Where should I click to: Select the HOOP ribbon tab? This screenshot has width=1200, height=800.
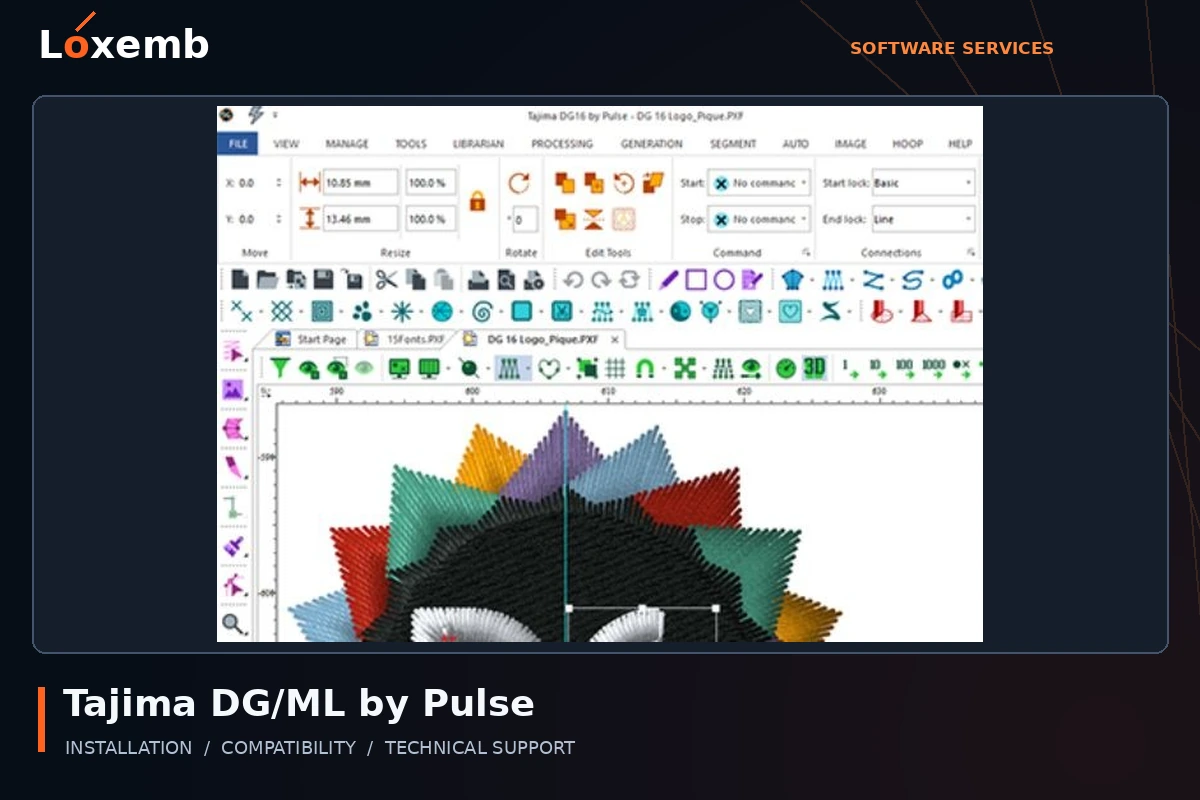[x=908, y=144]
